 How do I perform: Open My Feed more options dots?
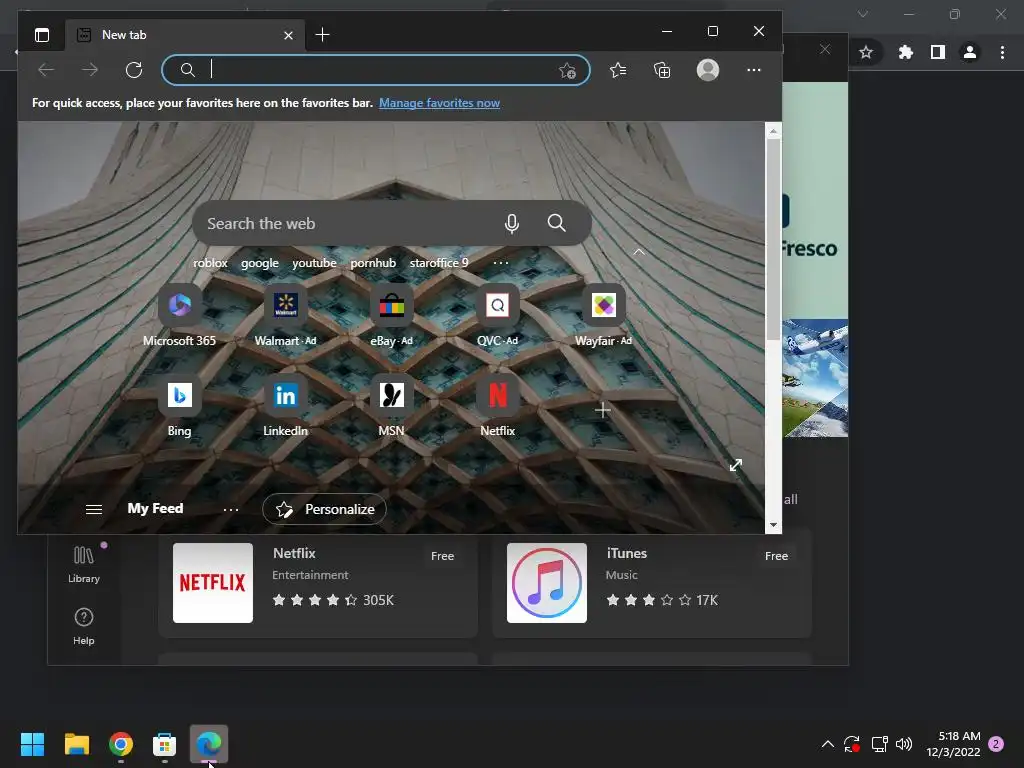(231, 509)
